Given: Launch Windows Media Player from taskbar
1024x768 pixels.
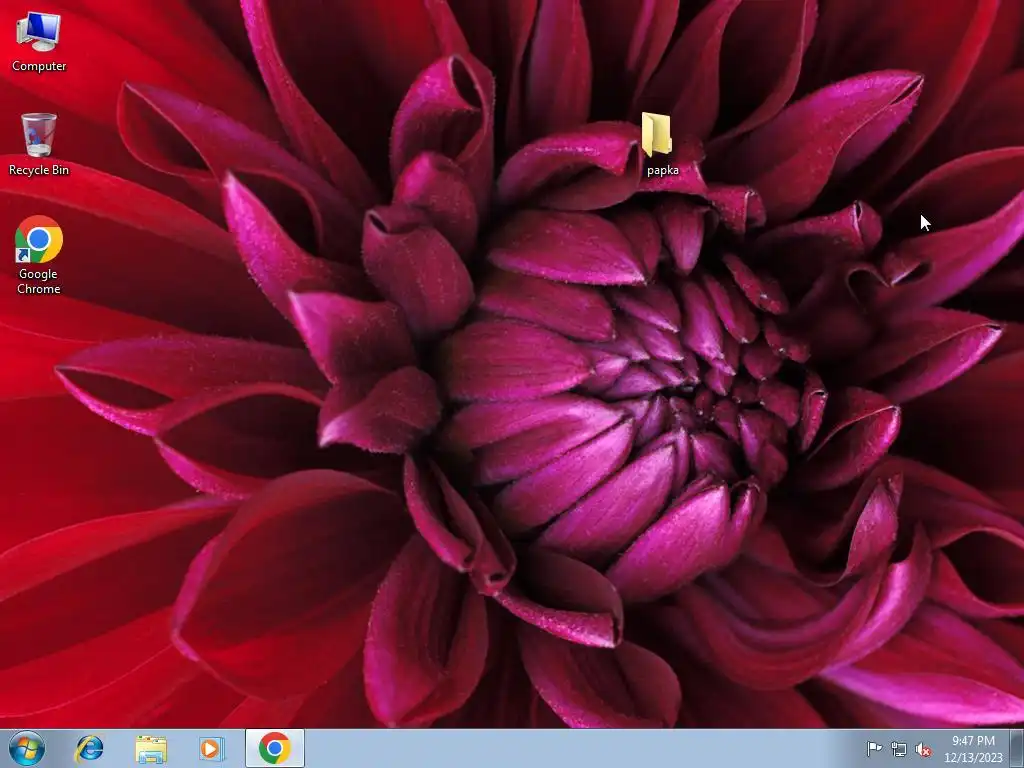Looking at the screenshot, I should 212,748.
